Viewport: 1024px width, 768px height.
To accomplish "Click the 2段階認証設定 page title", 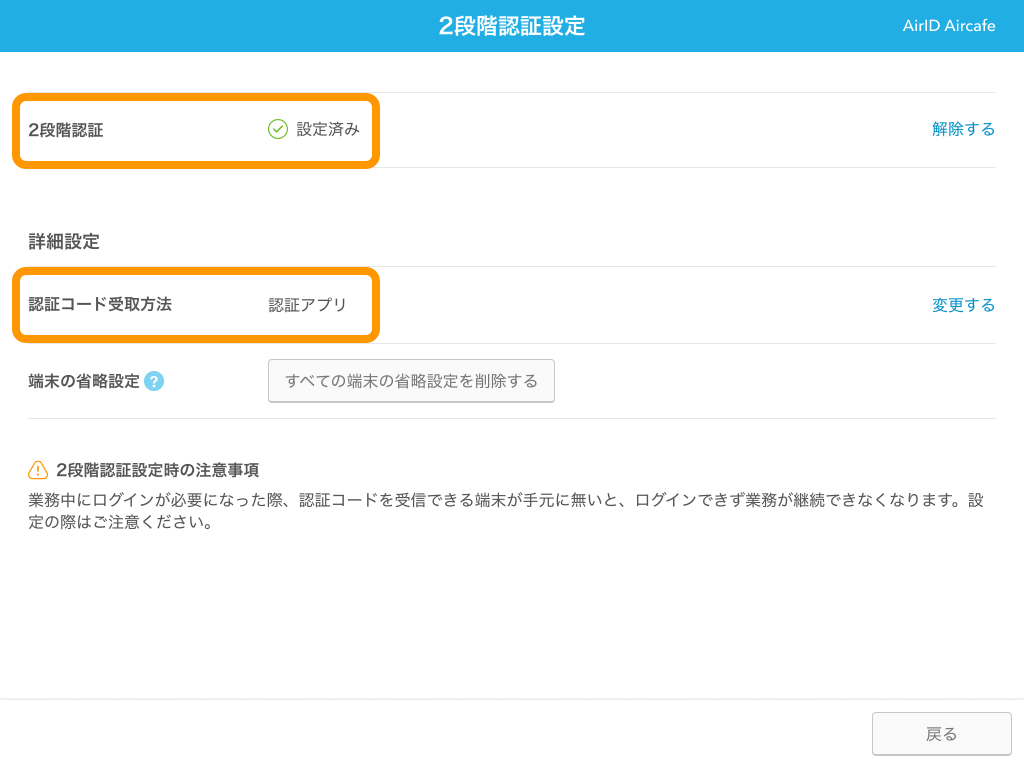I will [511, 25].
